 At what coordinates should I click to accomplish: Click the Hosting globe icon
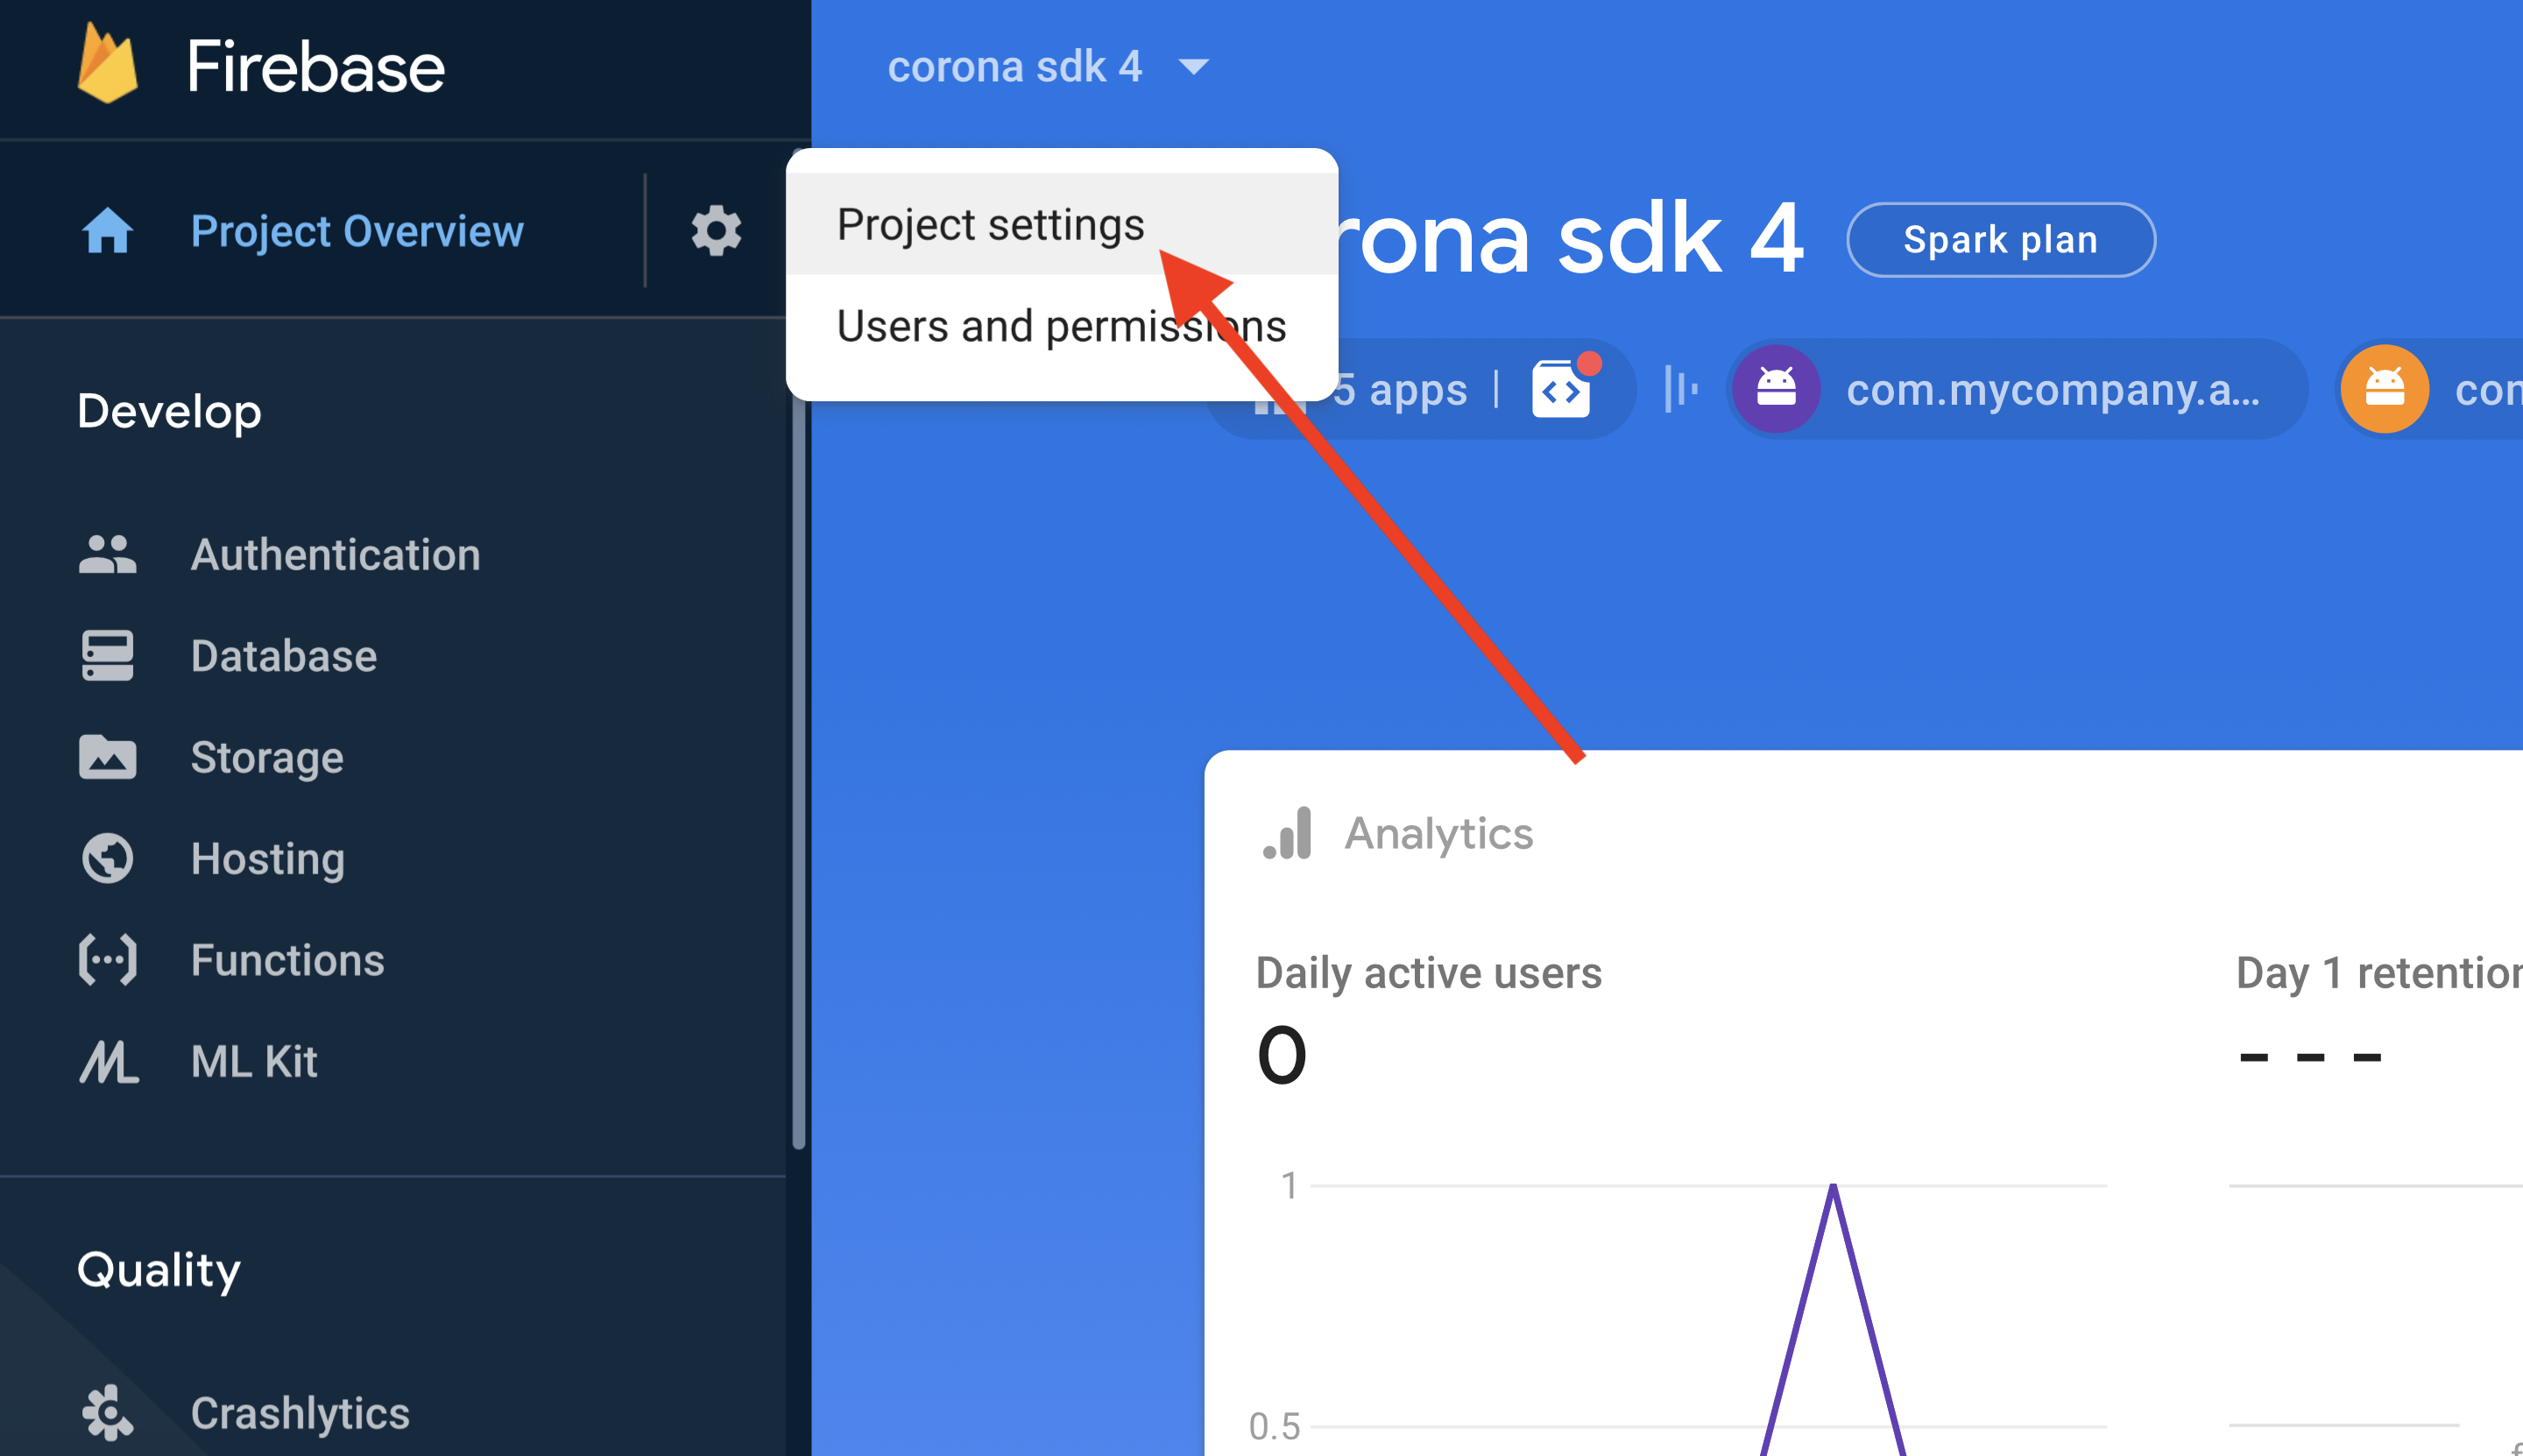click(107, 858)
